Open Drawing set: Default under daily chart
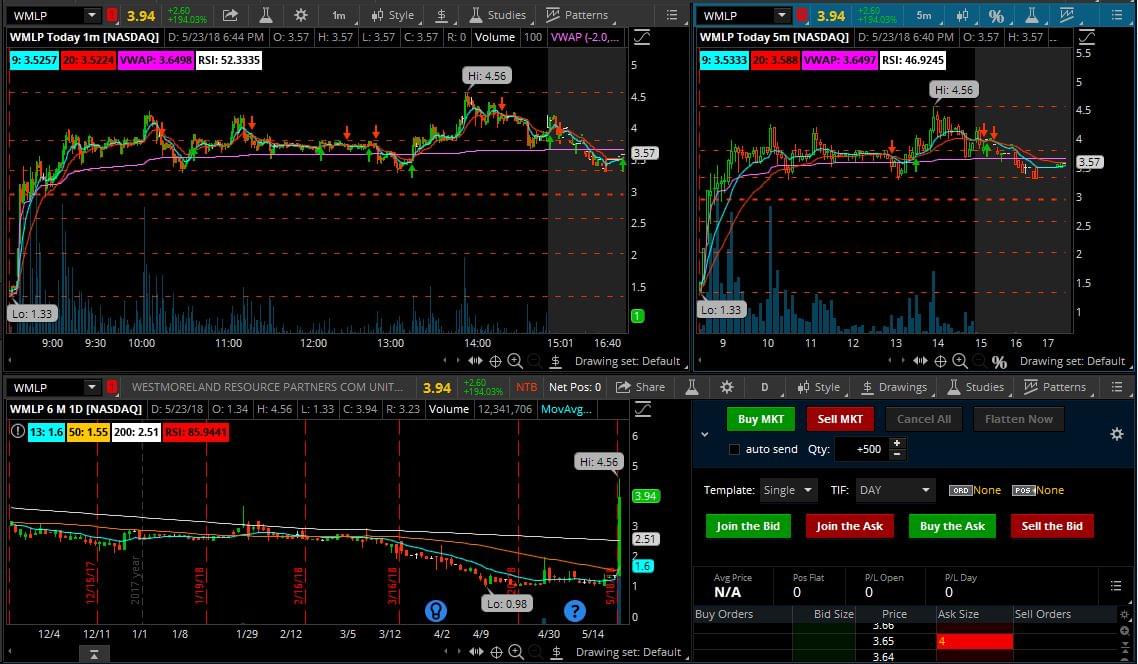The height and width of the screenshot is (664, 1138). (629, 652)
